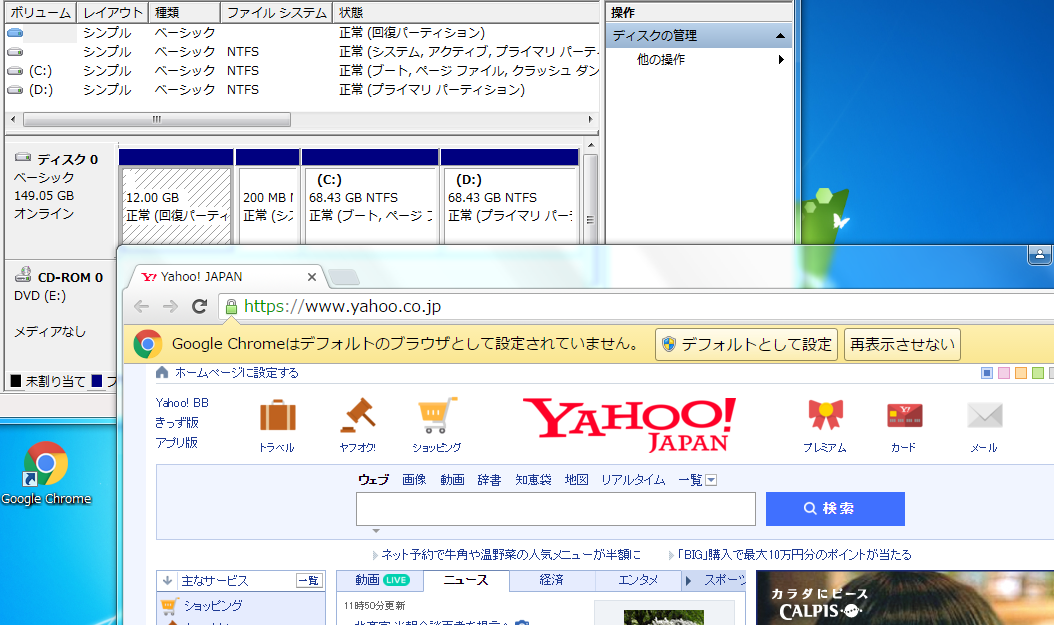Open the Google Chrome desktop shortcut
Viewport: 1054px width, 625px height.
(46, 472)
